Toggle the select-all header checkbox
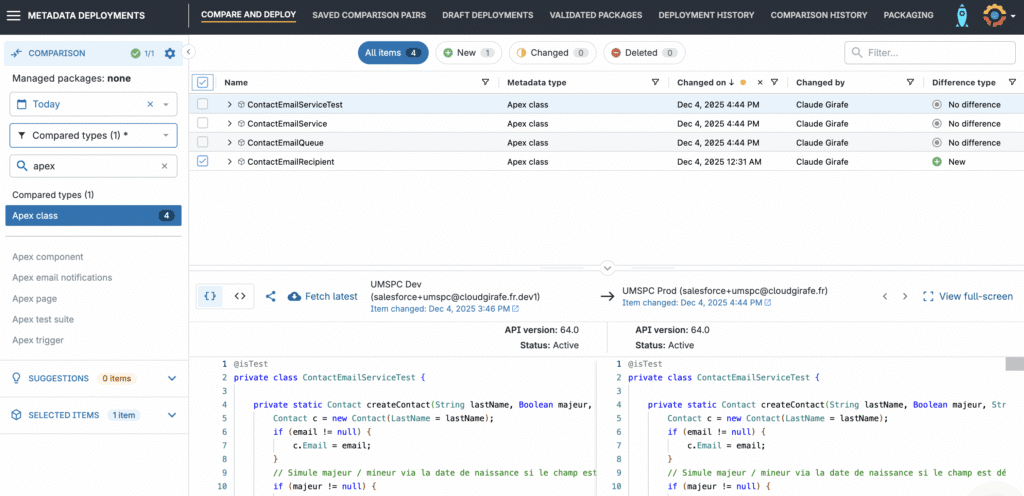The image size is (1024, 496). (x=203, y=82)
